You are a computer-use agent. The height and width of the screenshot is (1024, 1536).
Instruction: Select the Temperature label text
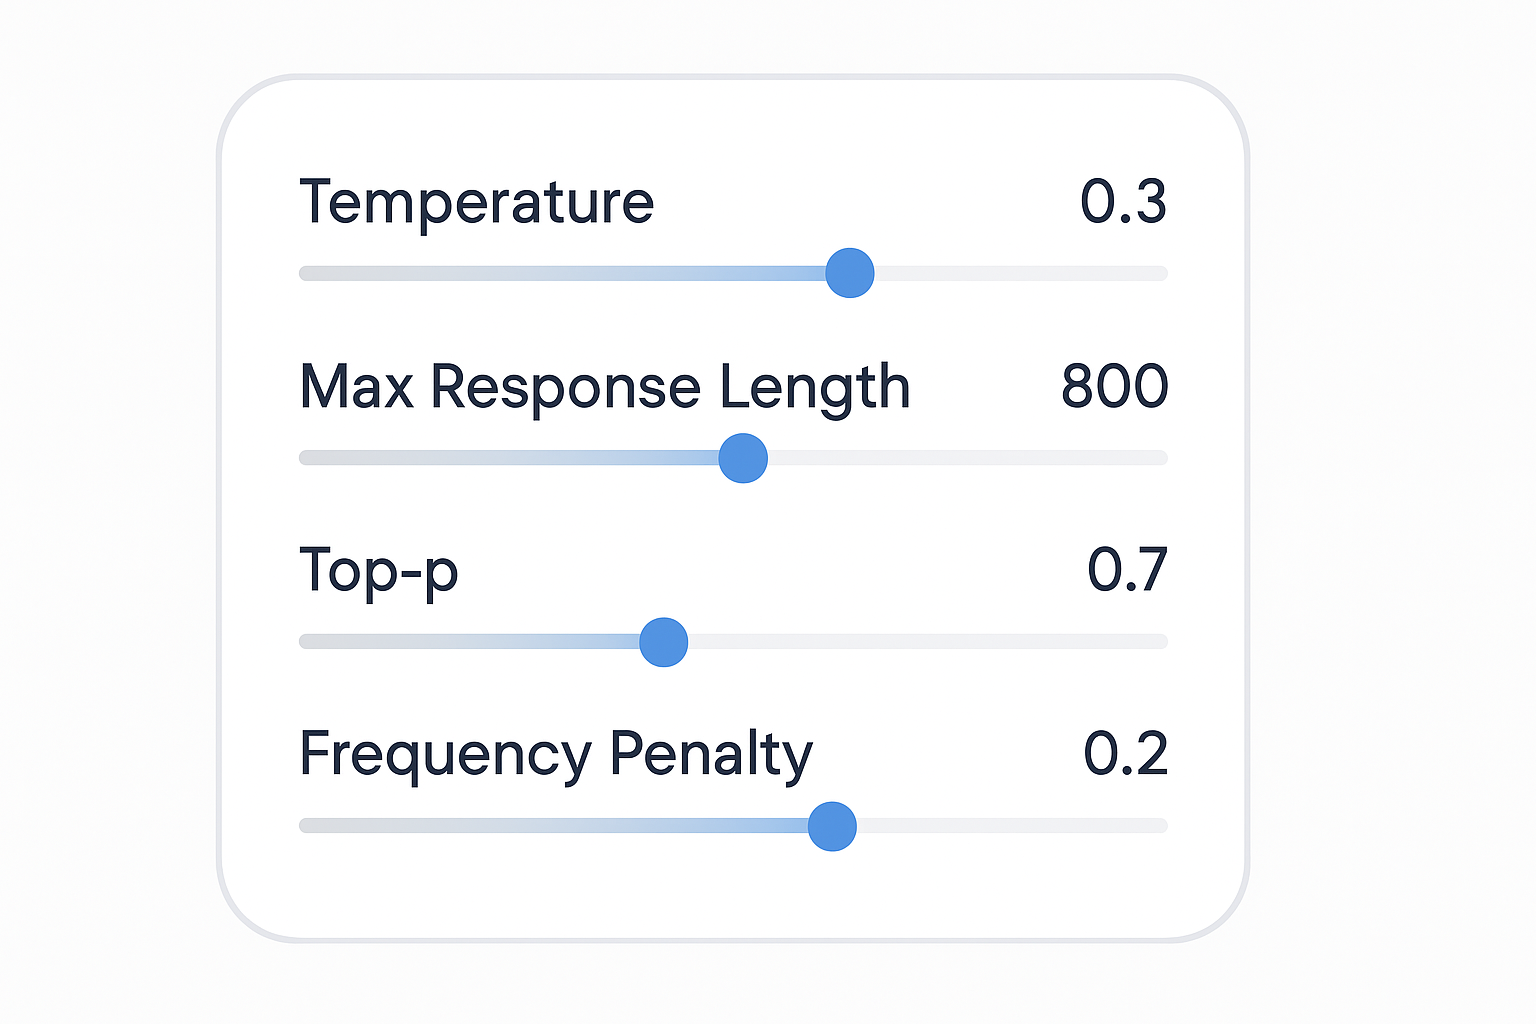point(476,202)
